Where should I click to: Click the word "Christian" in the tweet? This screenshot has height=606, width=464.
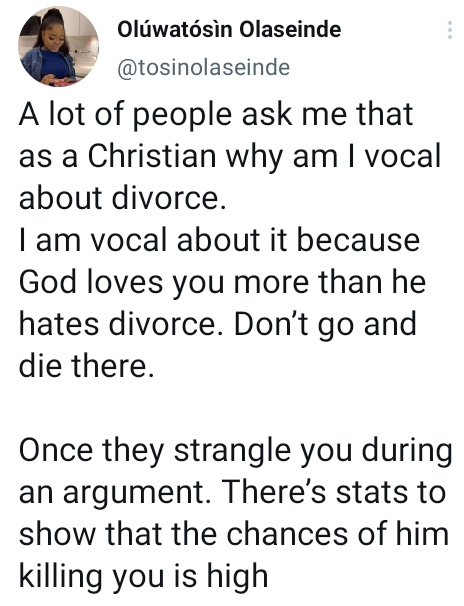click(151, 156)
